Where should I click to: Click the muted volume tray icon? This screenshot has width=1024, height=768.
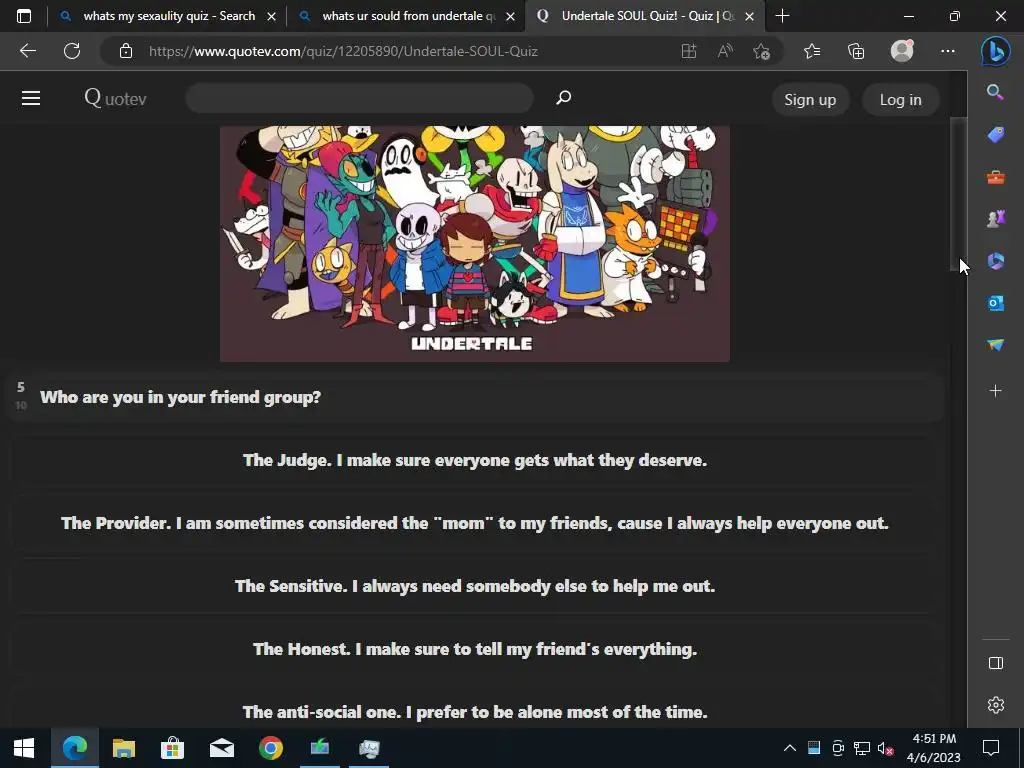(x=885, y=748)
